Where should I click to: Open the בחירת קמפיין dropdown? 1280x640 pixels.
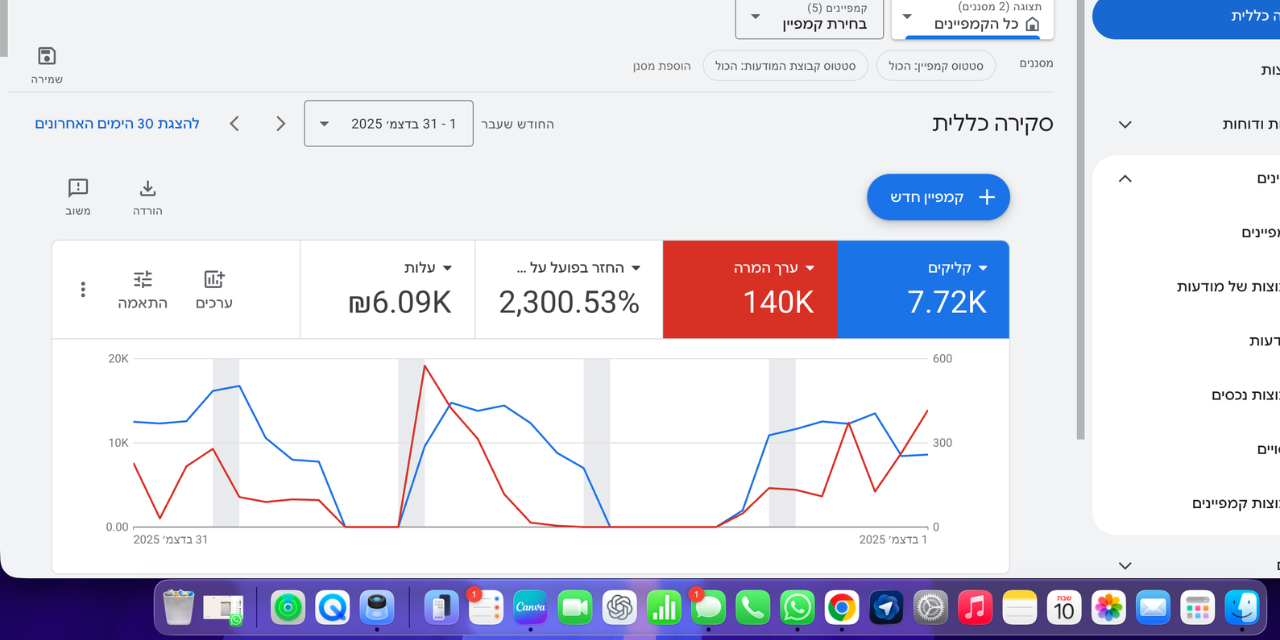[x=809, y=18]
